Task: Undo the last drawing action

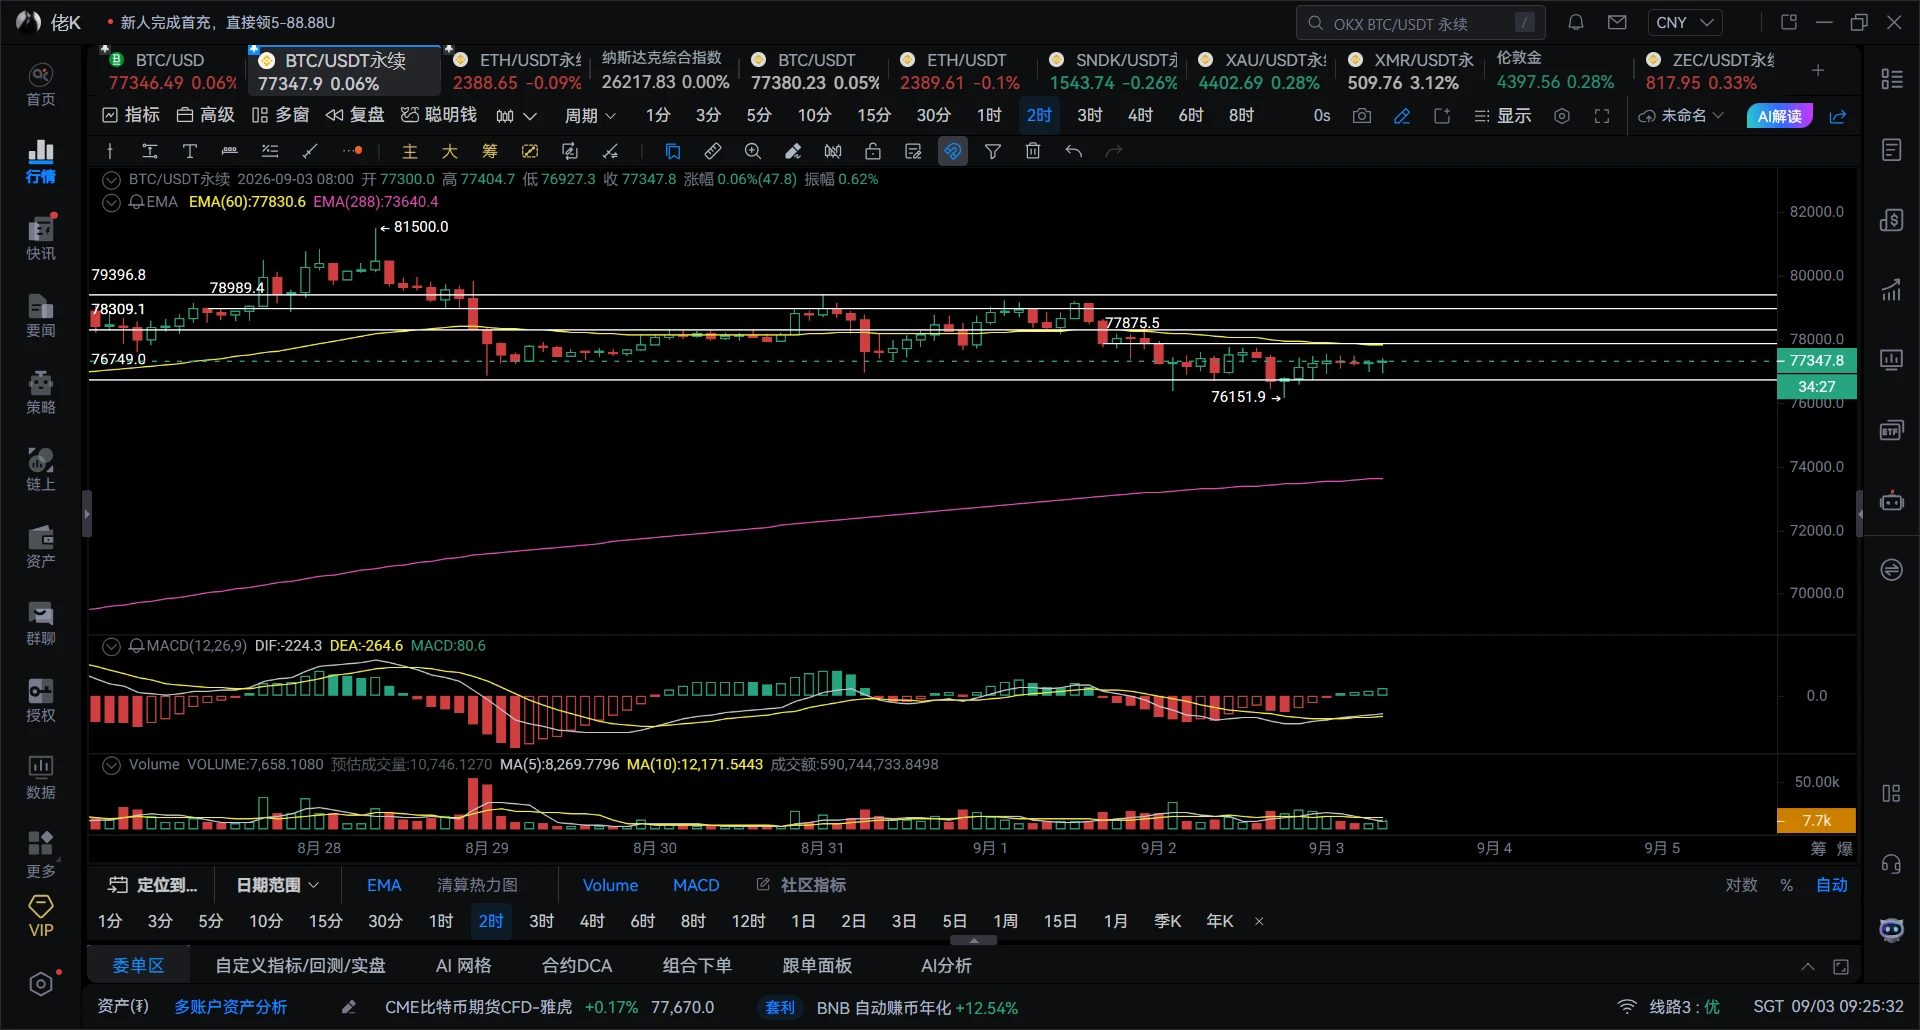Action: pos(1073,151)
